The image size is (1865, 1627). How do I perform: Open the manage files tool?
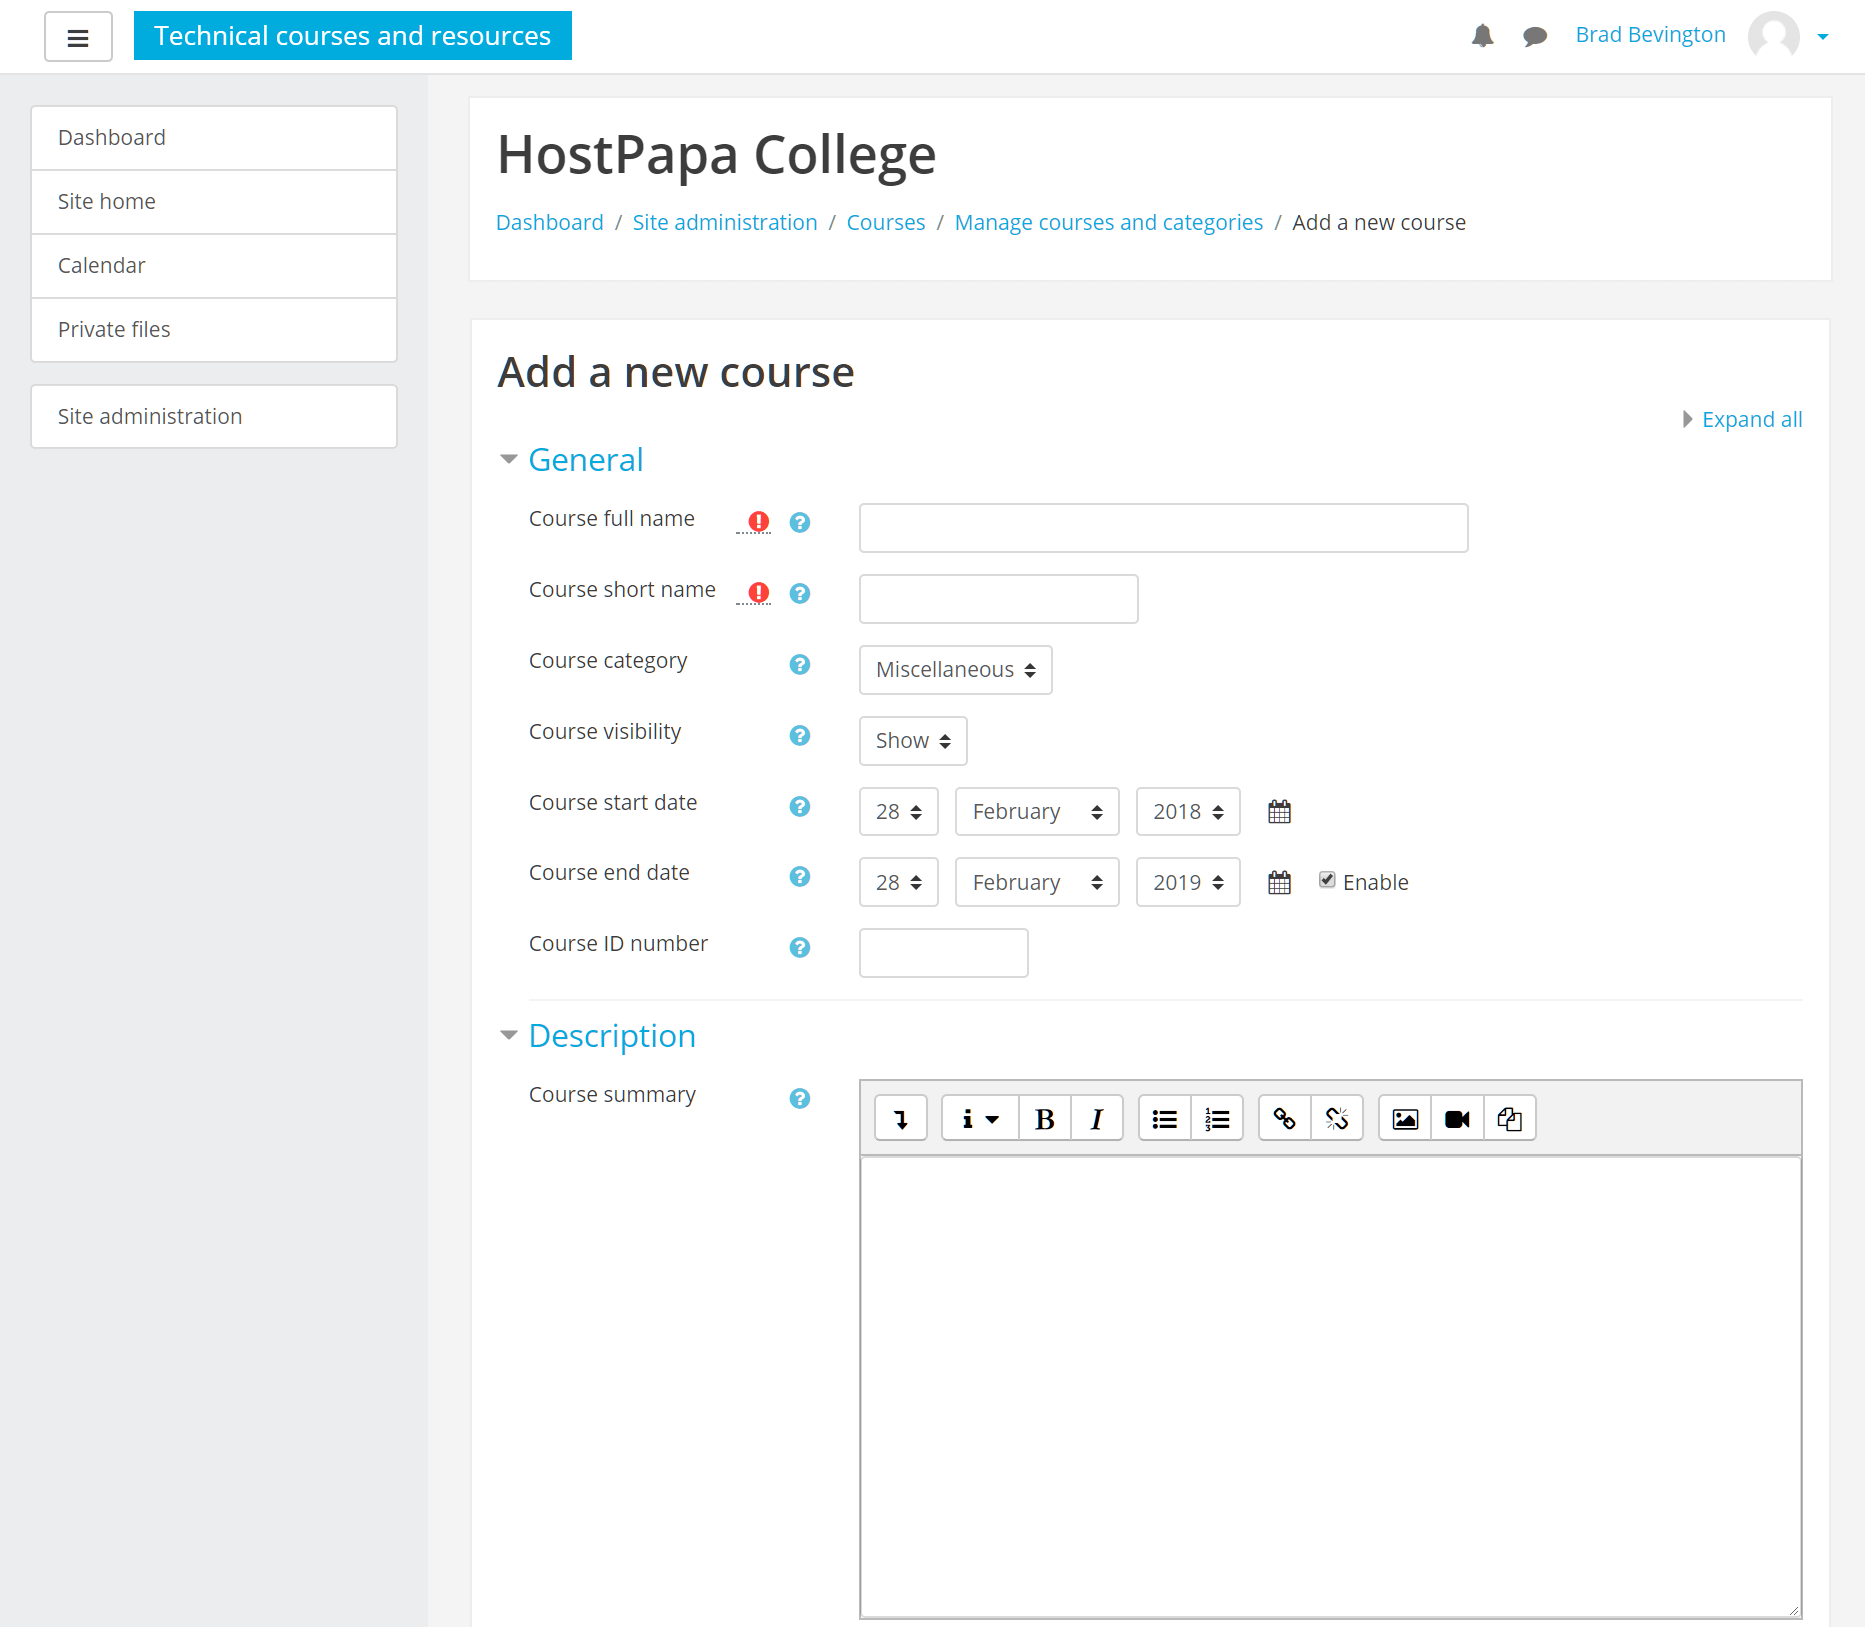click(x=1510, y=1118)
